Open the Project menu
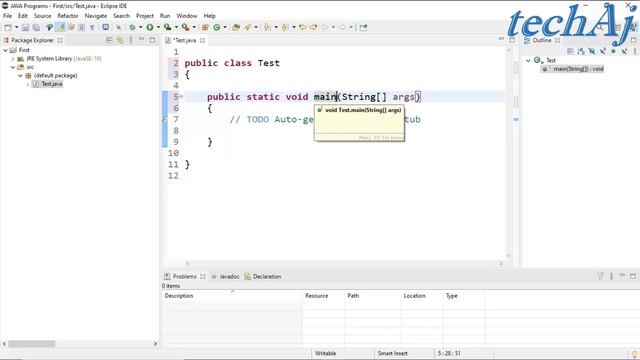Image resolution: width=640 pixels, height=360 pixels. (145, 16)
